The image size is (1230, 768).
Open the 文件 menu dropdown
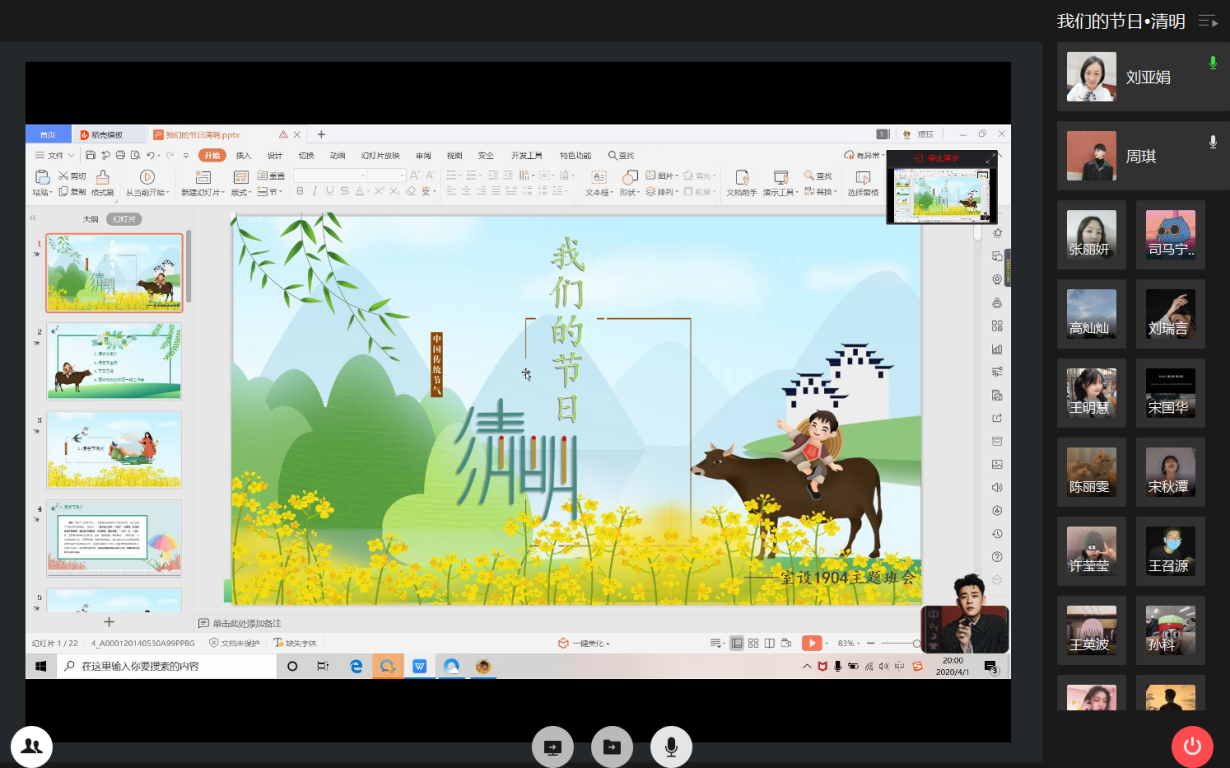click(x=56, y=155)
